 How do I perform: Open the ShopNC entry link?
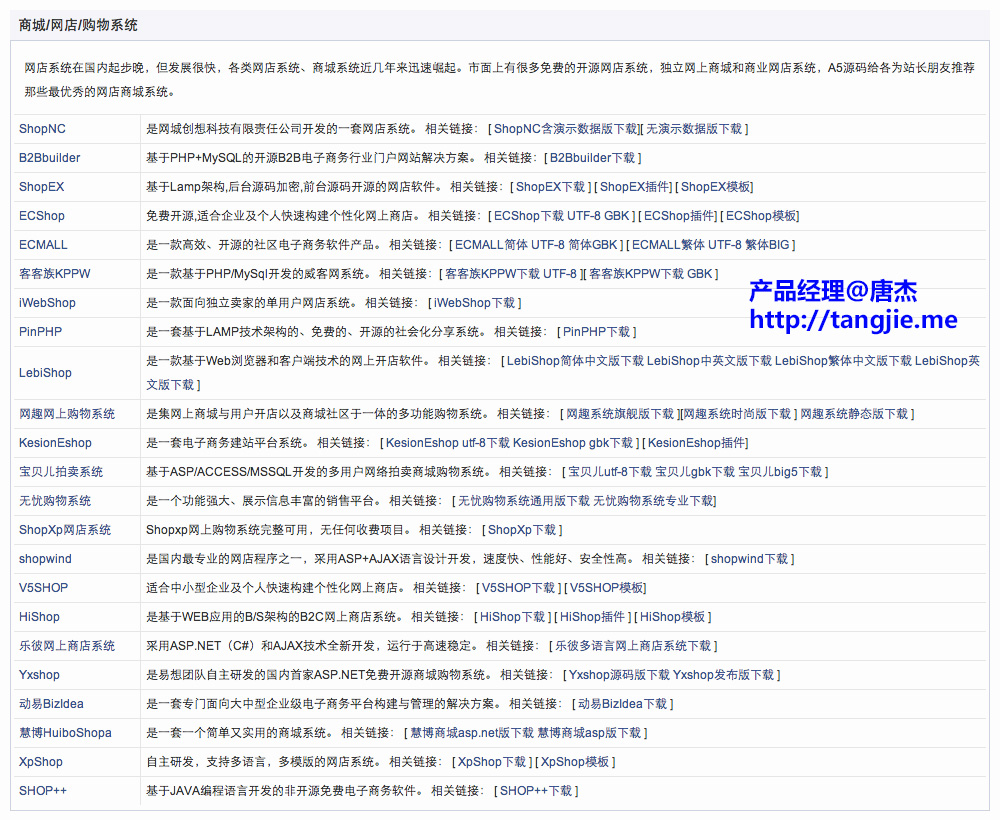coord(42,129)
